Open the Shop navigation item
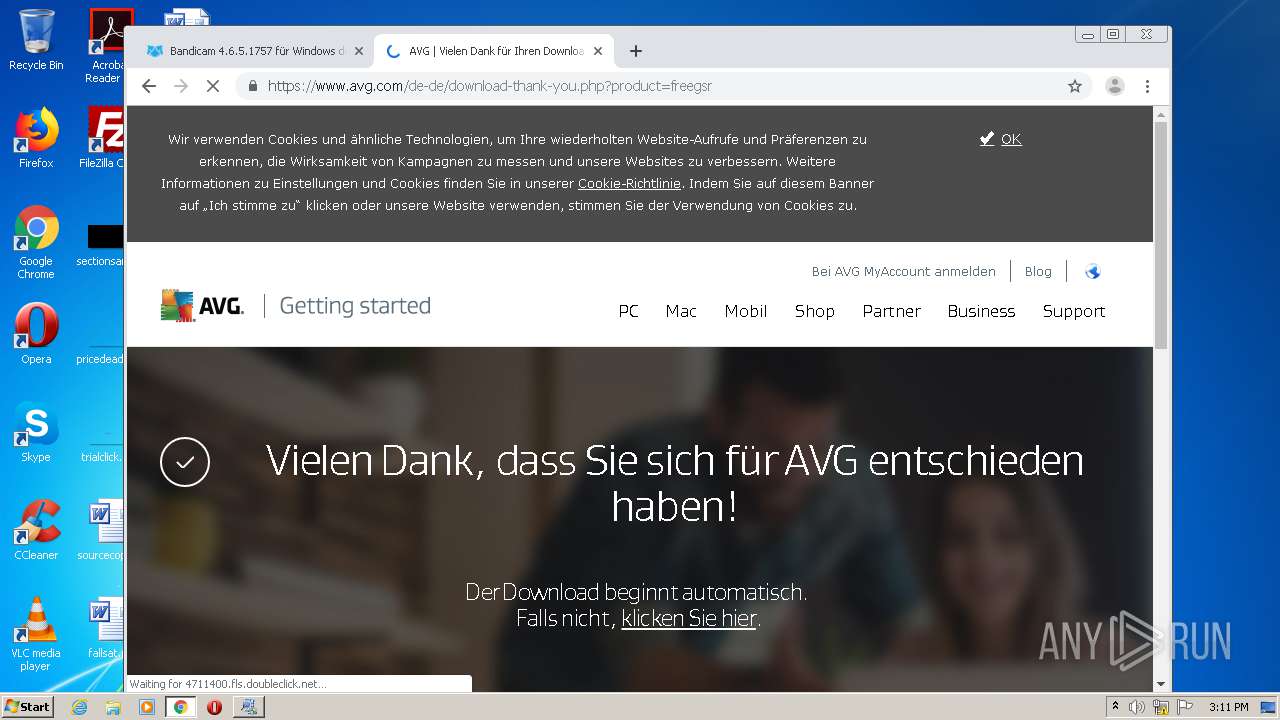This screenshot has height=720, width=1280. click(815, 311)
